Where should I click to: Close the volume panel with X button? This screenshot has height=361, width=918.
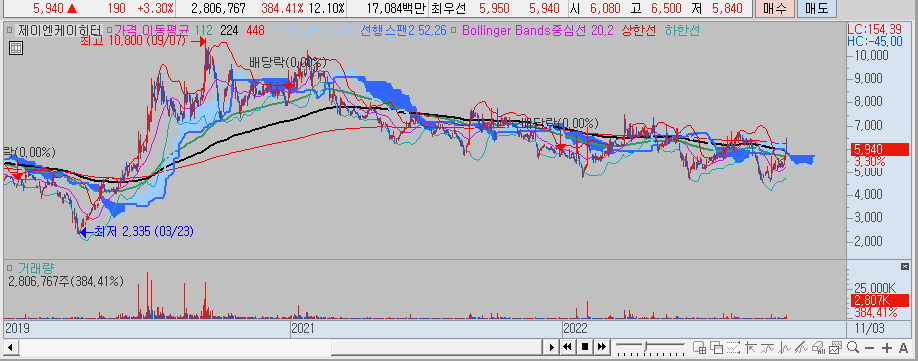pos(905,266)
